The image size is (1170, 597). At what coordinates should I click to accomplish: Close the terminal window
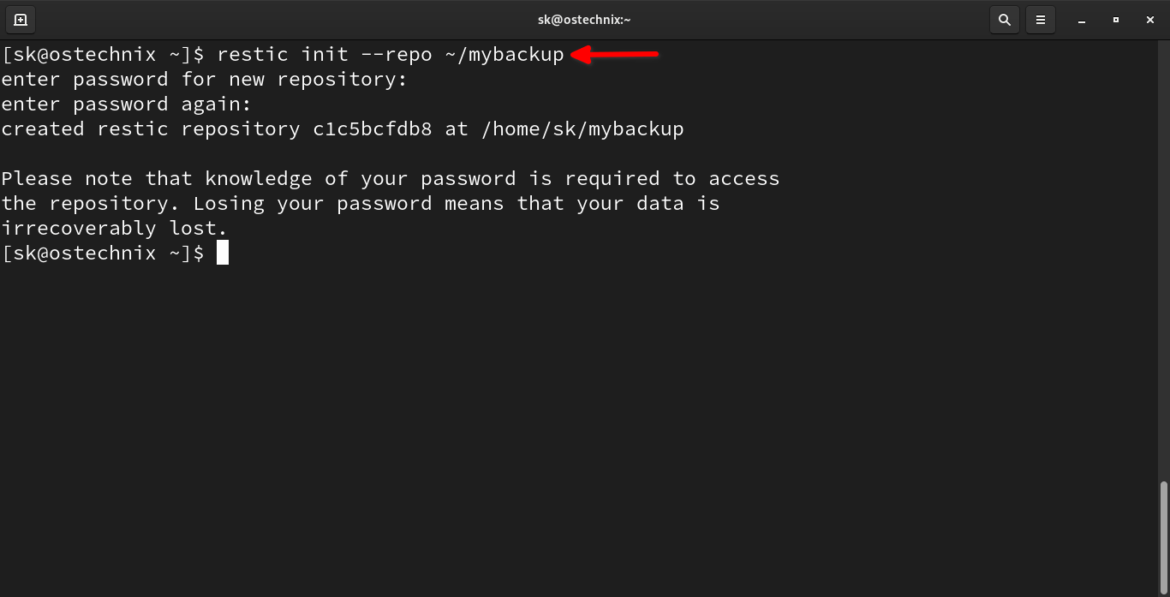[1150, 19]
